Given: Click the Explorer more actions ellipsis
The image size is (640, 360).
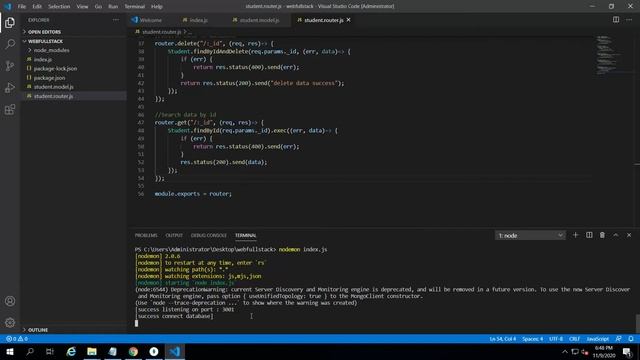Looking at the screenshot, I should pyautogui.click(x=116, y=20).
